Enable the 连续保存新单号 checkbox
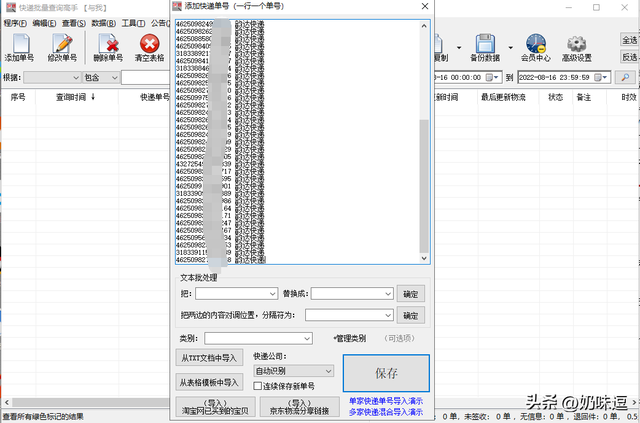 pyautogui.click(x=258, y=386)
